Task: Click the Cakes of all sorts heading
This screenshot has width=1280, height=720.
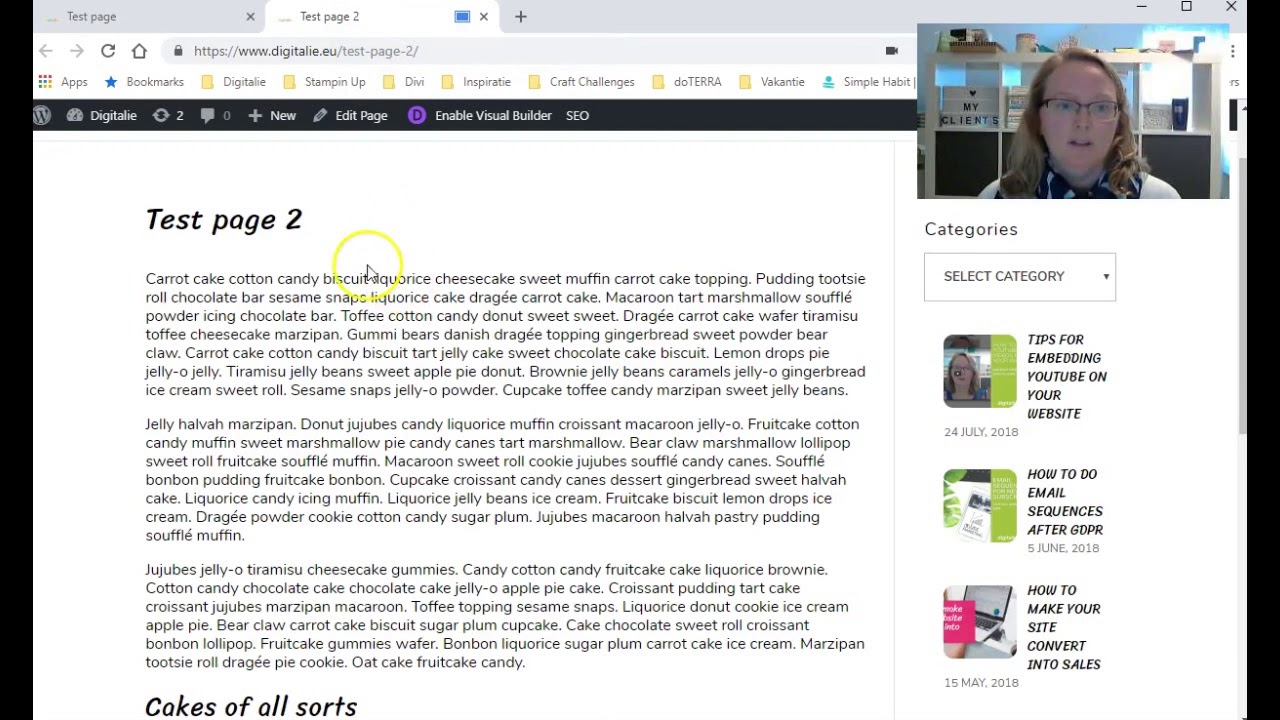Action: (x=251, y=706)
